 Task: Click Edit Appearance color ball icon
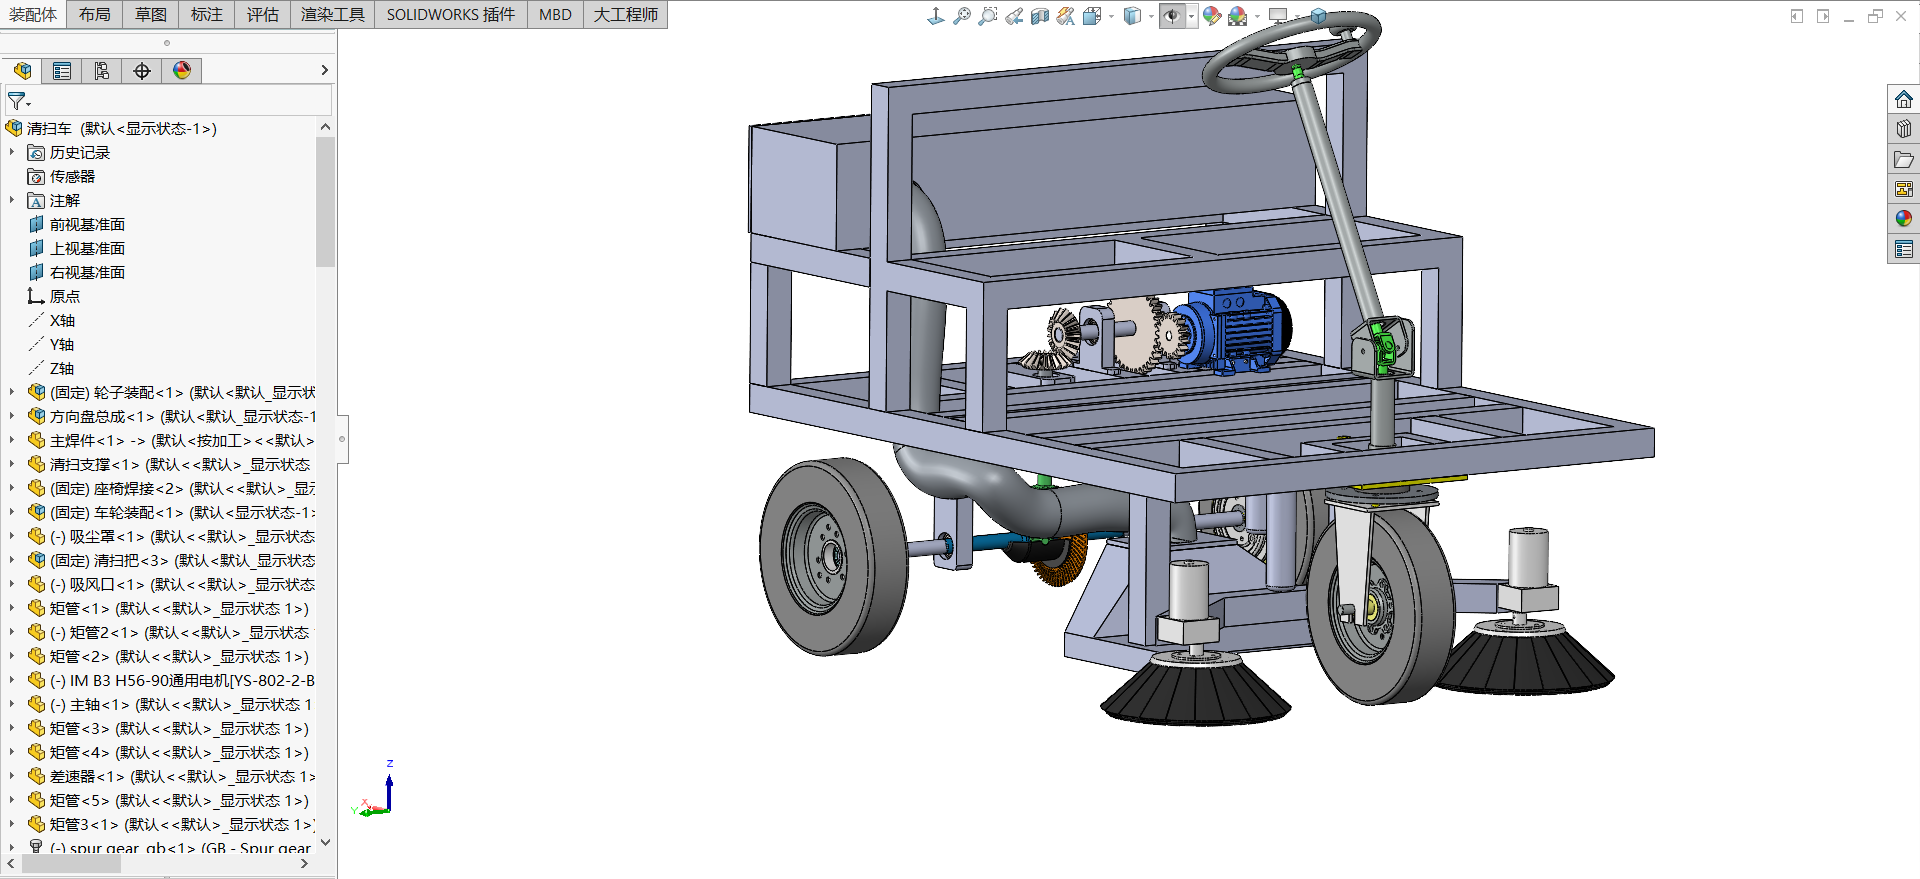tap(1212, 16)
